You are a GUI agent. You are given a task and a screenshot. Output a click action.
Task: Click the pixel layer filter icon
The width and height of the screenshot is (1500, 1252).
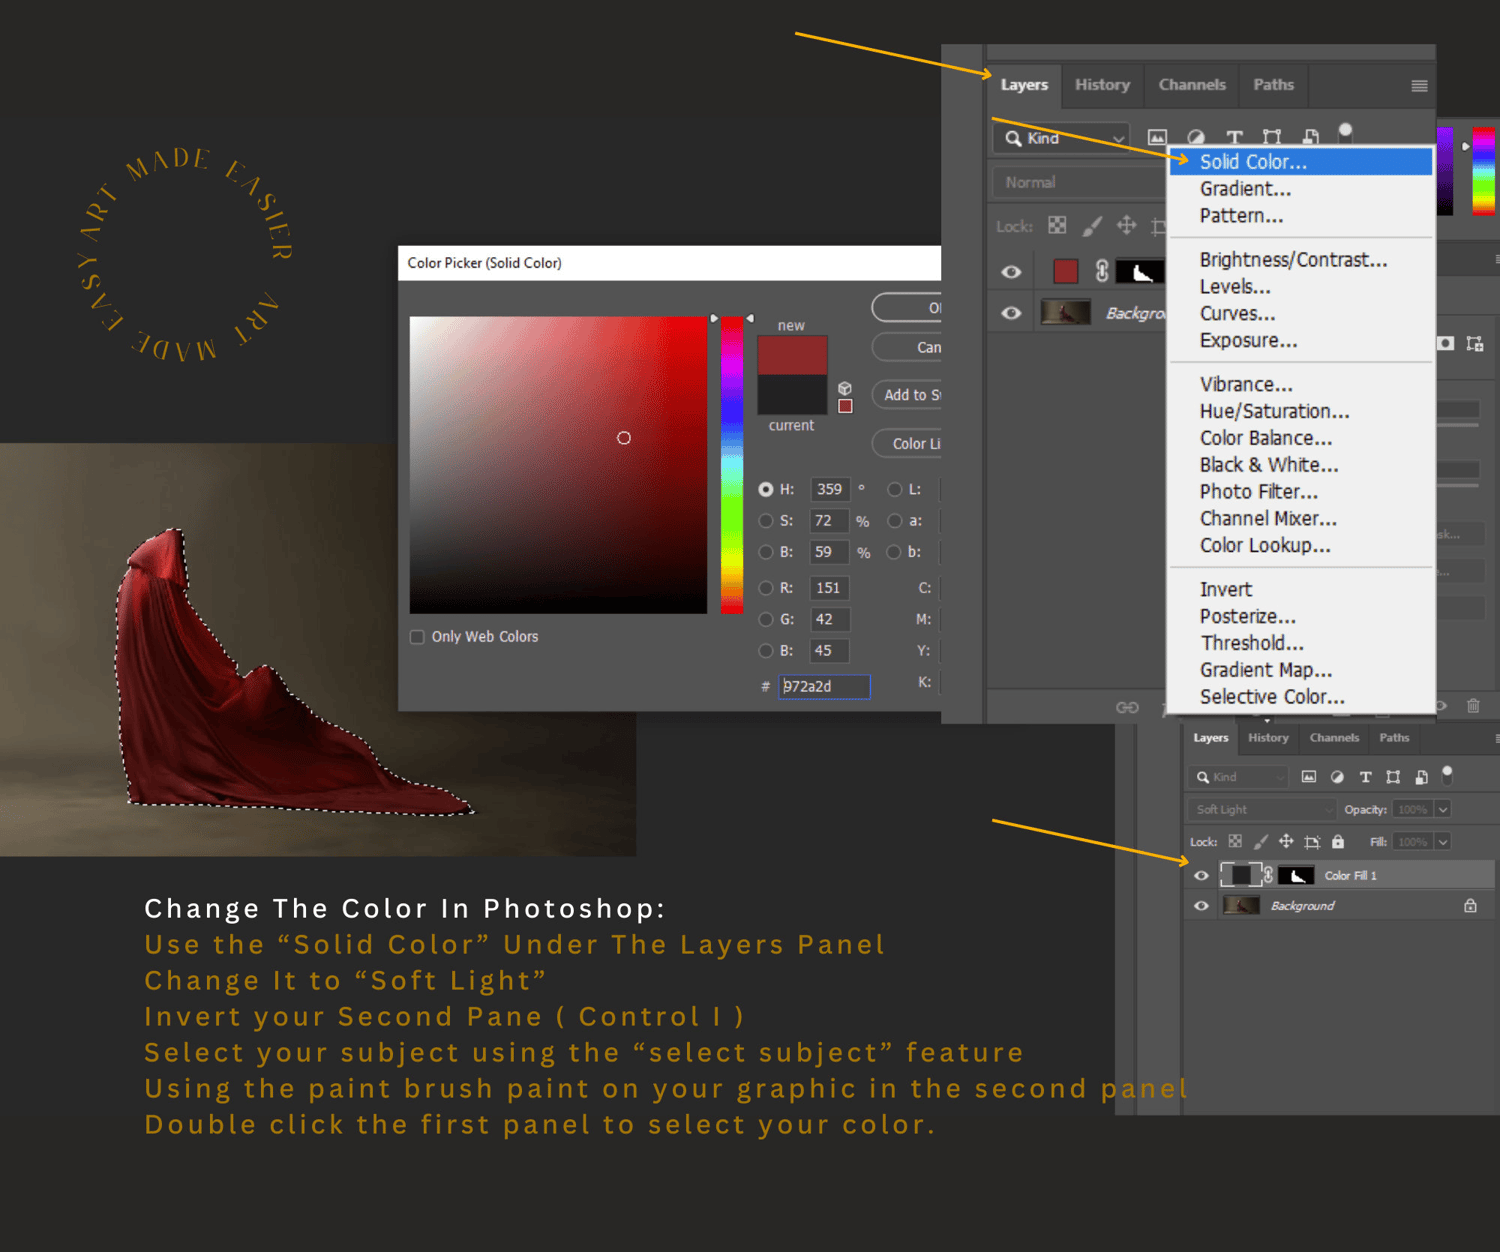coord(1157,137)
